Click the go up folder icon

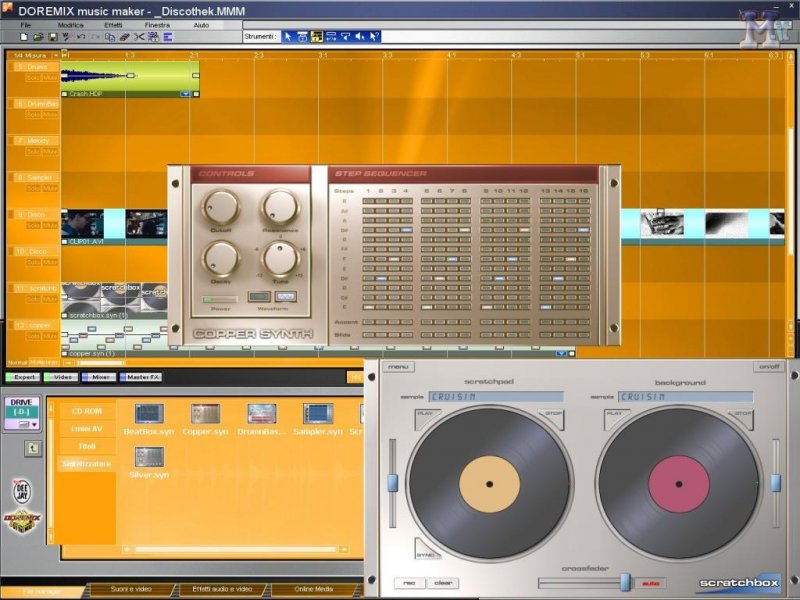click(x=32, y=449)
